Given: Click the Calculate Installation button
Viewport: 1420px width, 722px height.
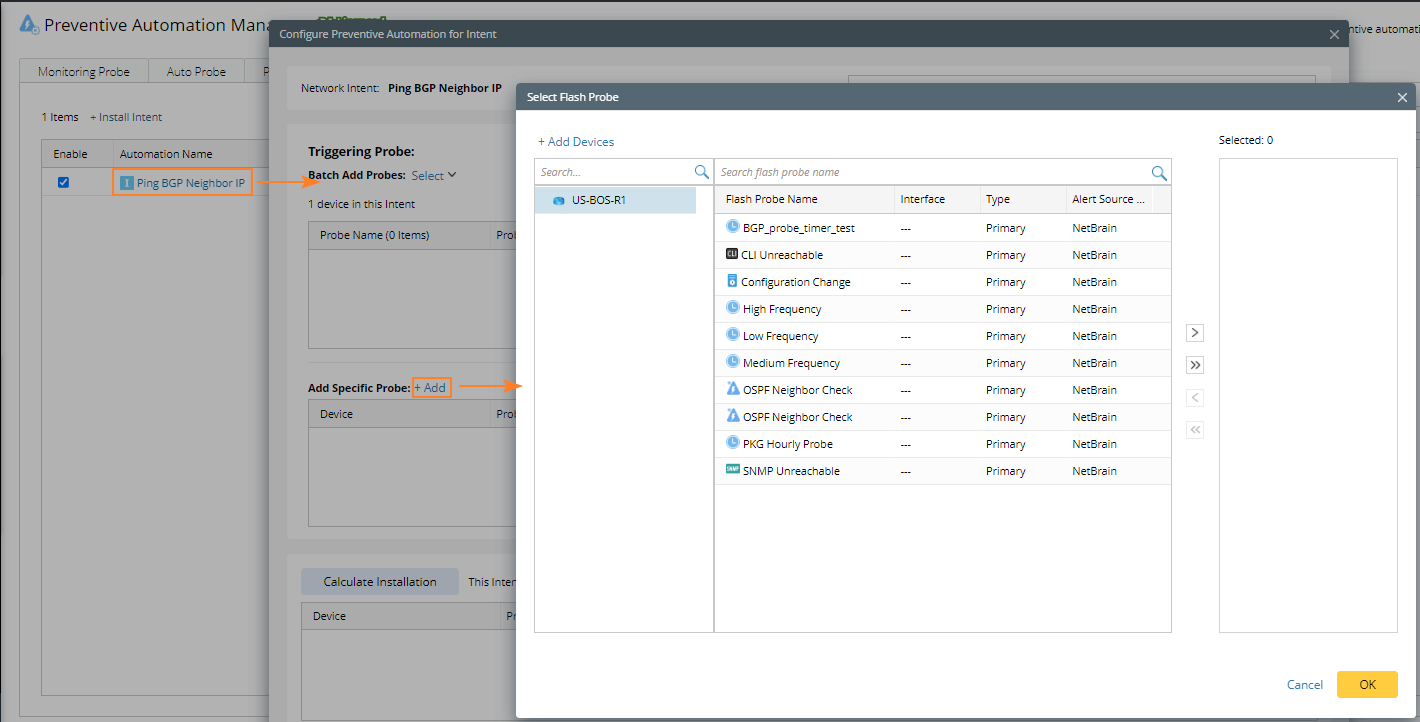Looking at the screenshot, I should coord(379,582).
